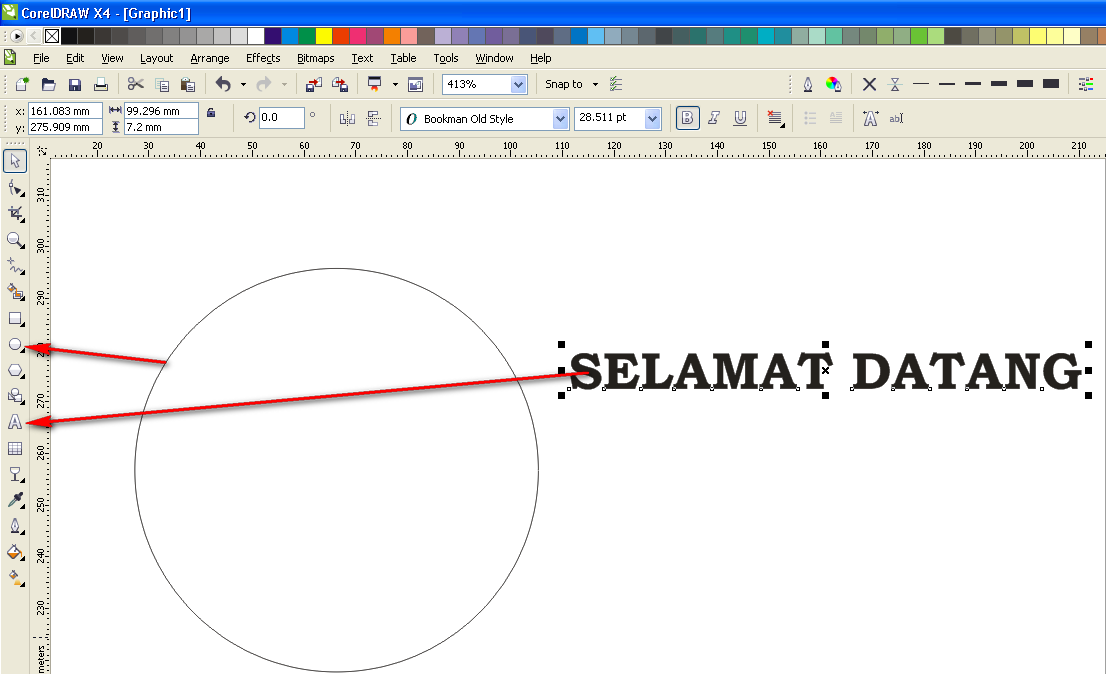Select the Zoom tool
Image resolution: width=1106 pixels, height=674 pixels.
click(x=15, y=240)
